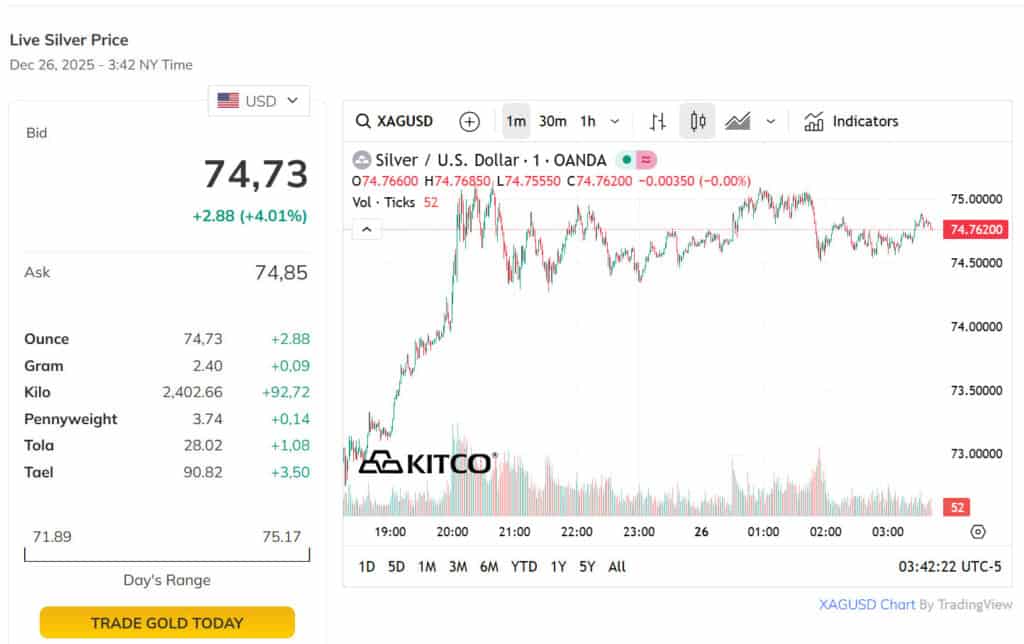Expand the chart style dropdown chevron
1024x644 pixels.
(x=771, y=121)
